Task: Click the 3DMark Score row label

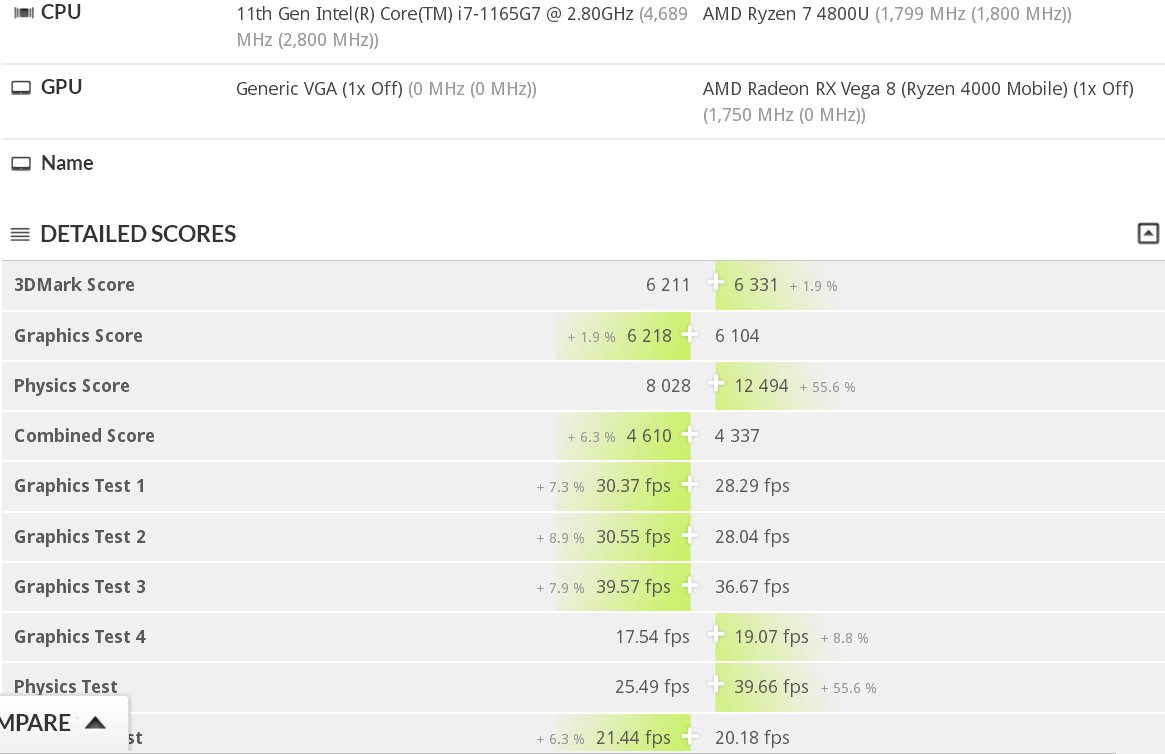Action: (74, 285)
